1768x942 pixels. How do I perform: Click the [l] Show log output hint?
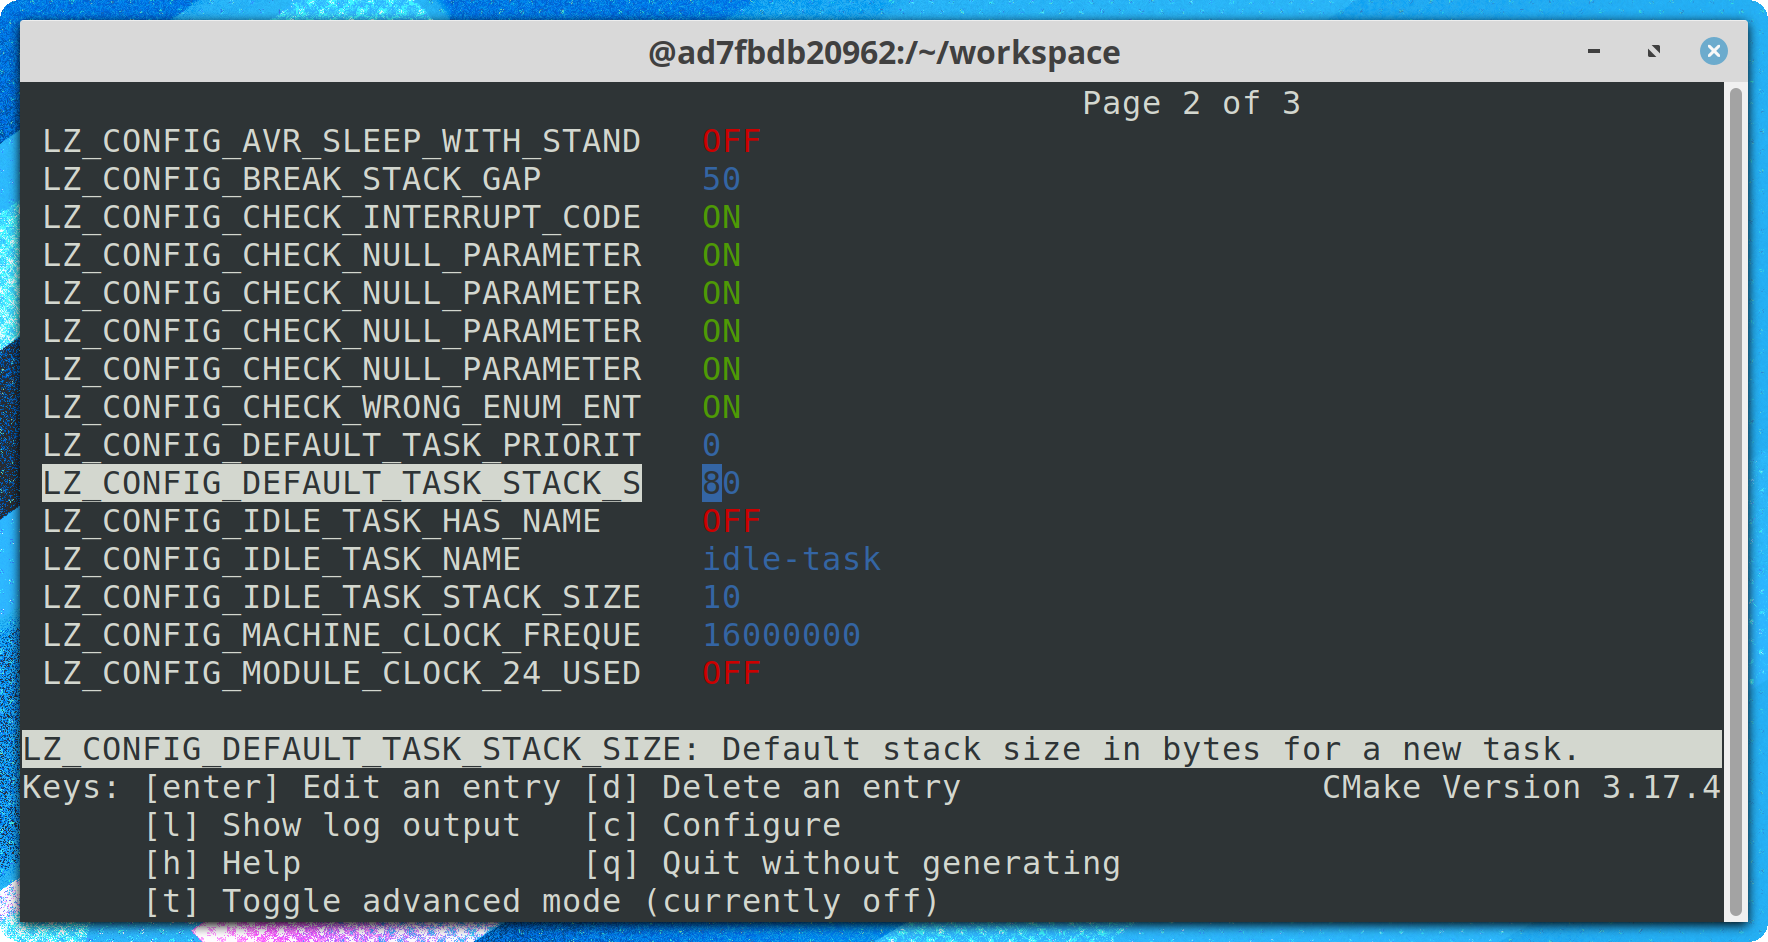coord(333,825)
